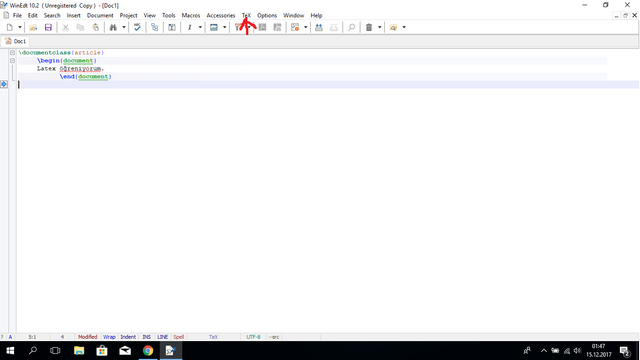
Task: Click the blue toolbar icon left of the grayed-out one
Action: 319,27
